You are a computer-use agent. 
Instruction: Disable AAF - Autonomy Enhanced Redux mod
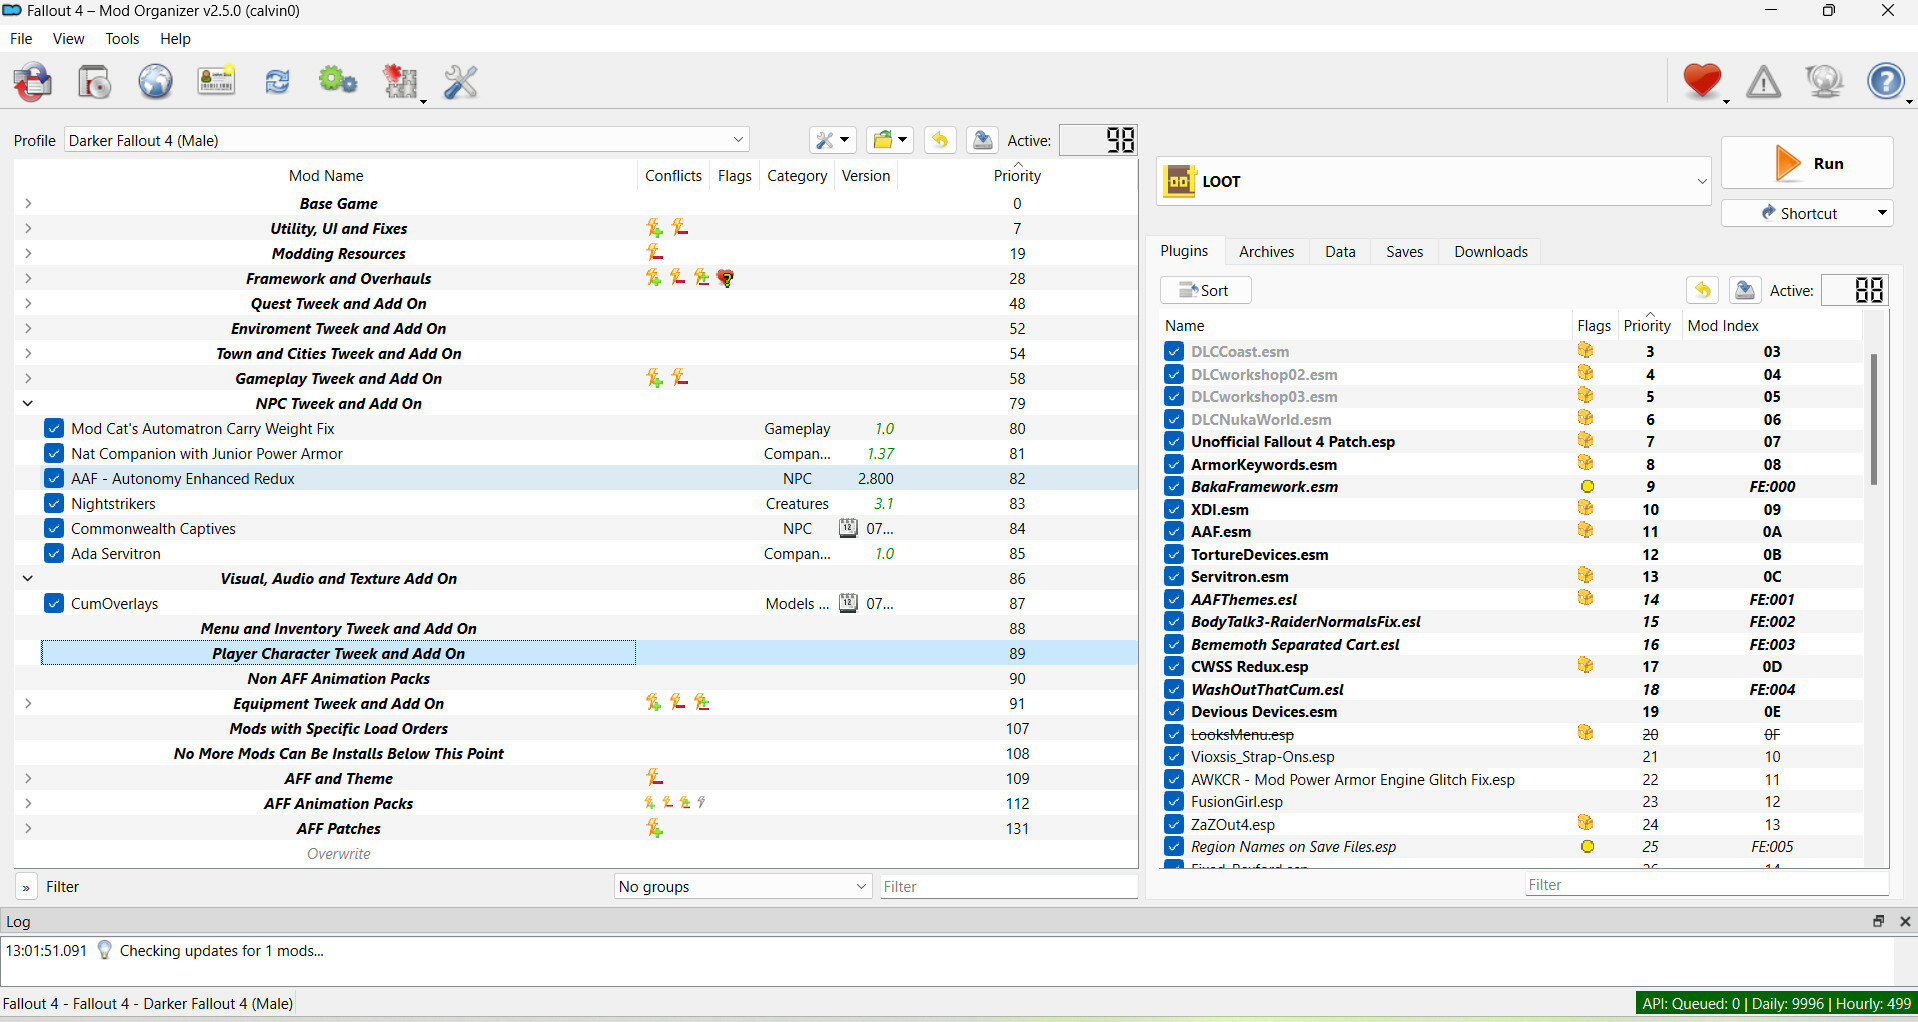tap(54, 478)
